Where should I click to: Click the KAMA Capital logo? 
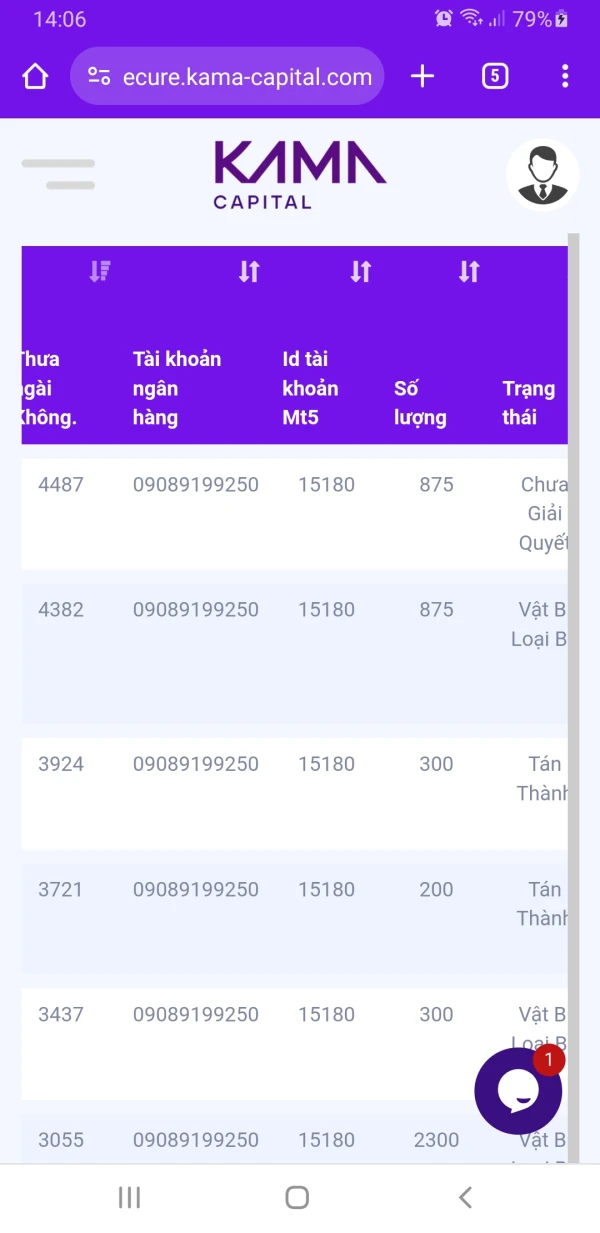[299, 174]
